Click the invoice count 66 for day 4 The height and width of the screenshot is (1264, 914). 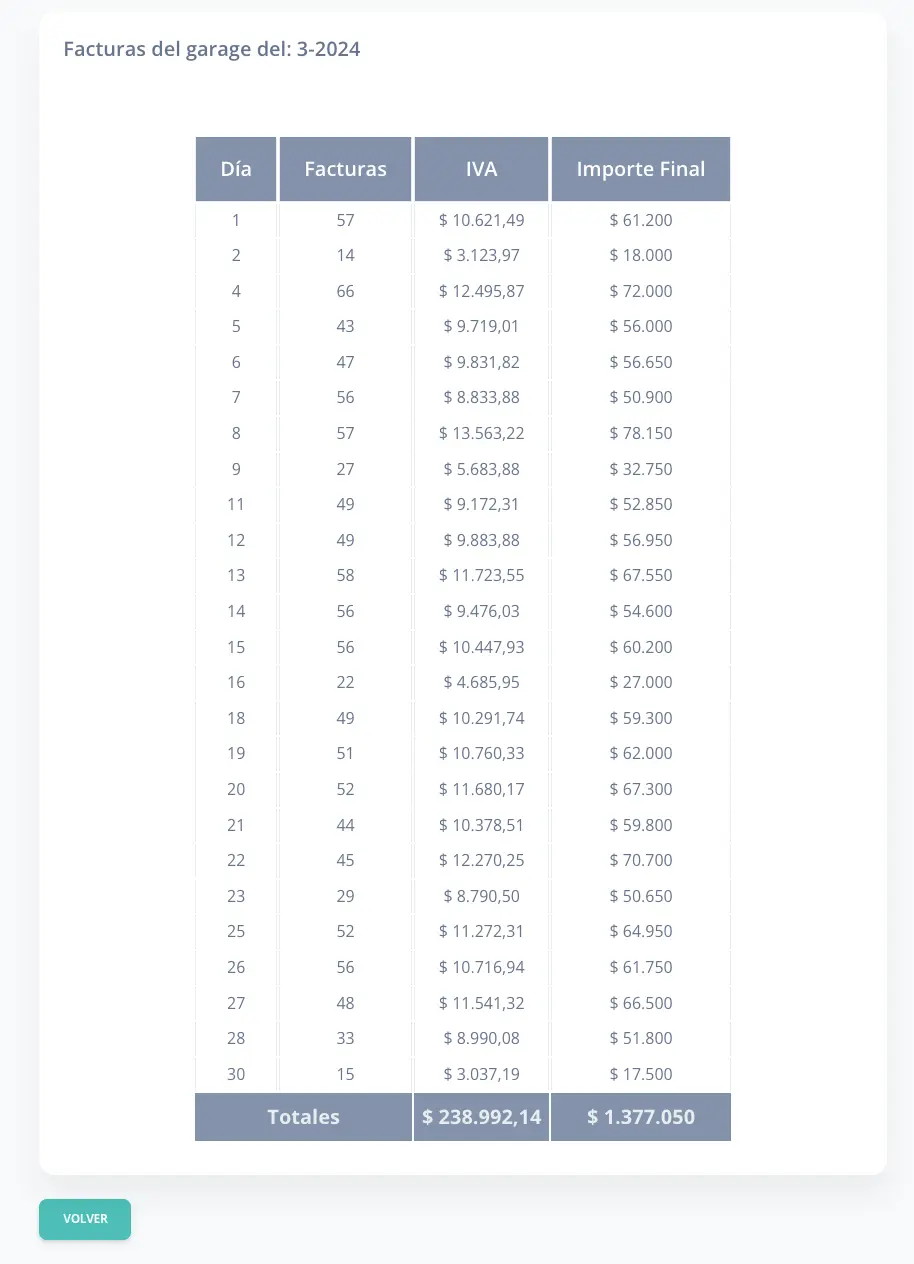pos(345,291)
